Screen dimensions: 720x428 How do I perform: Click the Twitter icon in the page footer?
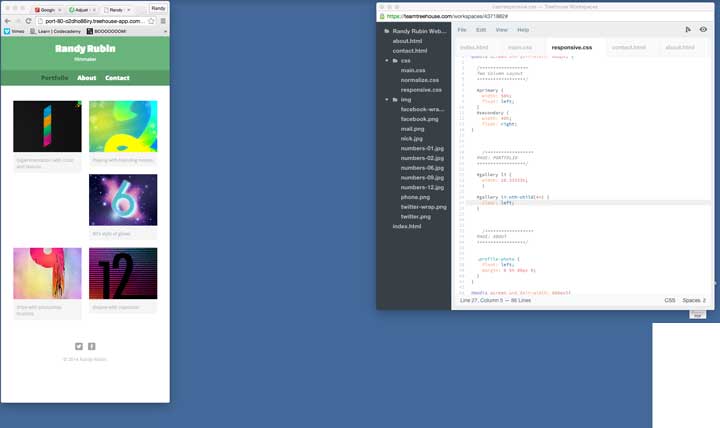click(79, 346)
